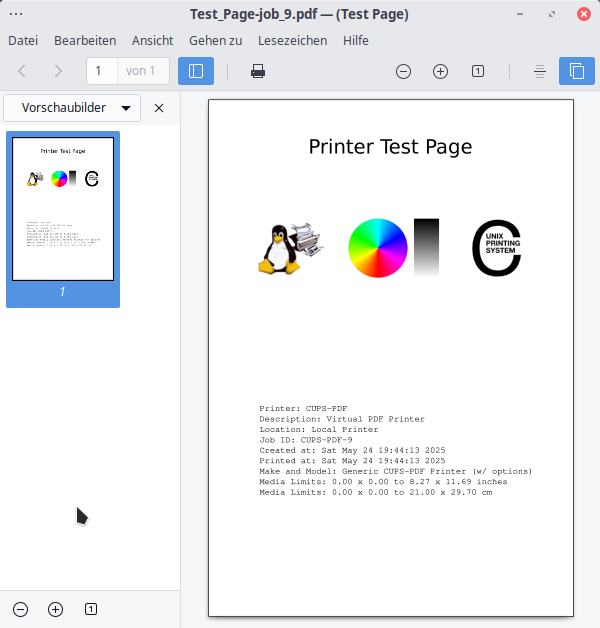Zoom in thumbnails in sidebar footer
Screen dimensions: 600x628
56,609
